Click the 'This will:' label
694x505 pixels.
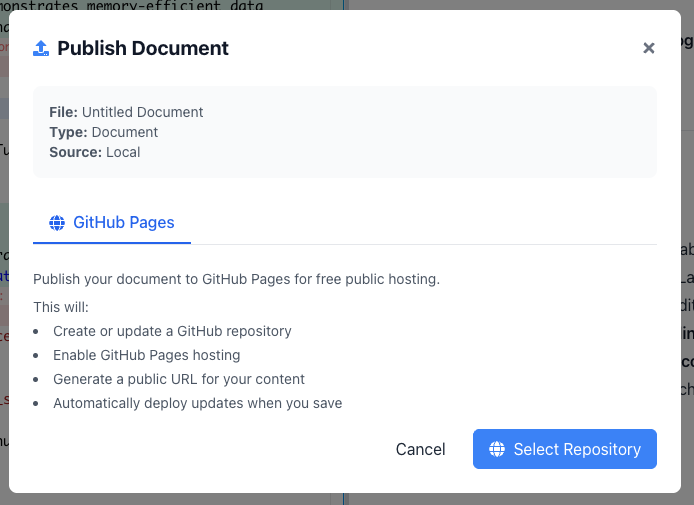click(x=61, y=307)
